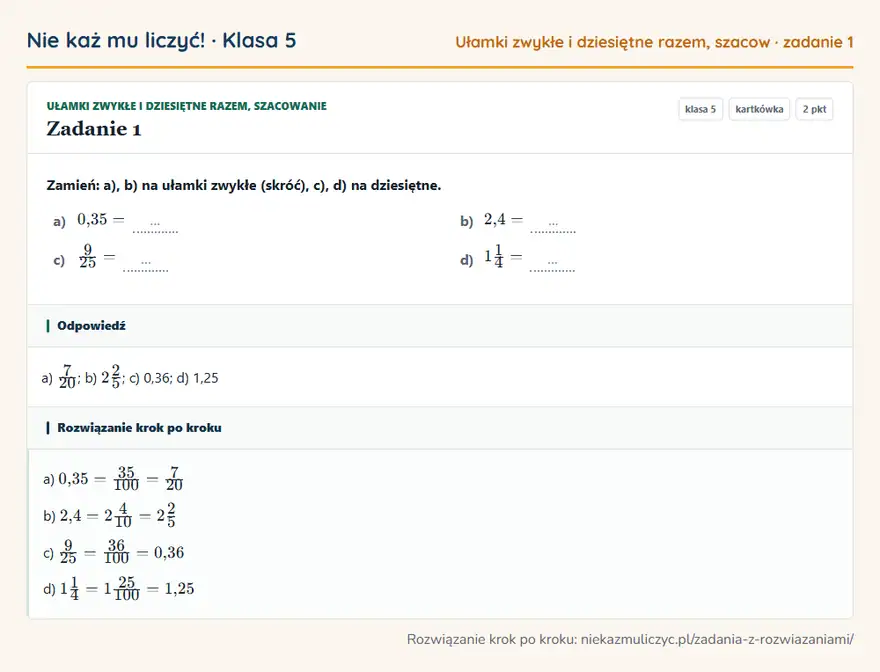Click the answer blank after 1 1/4
Screen dimensions: 880x672
(552, 264)
